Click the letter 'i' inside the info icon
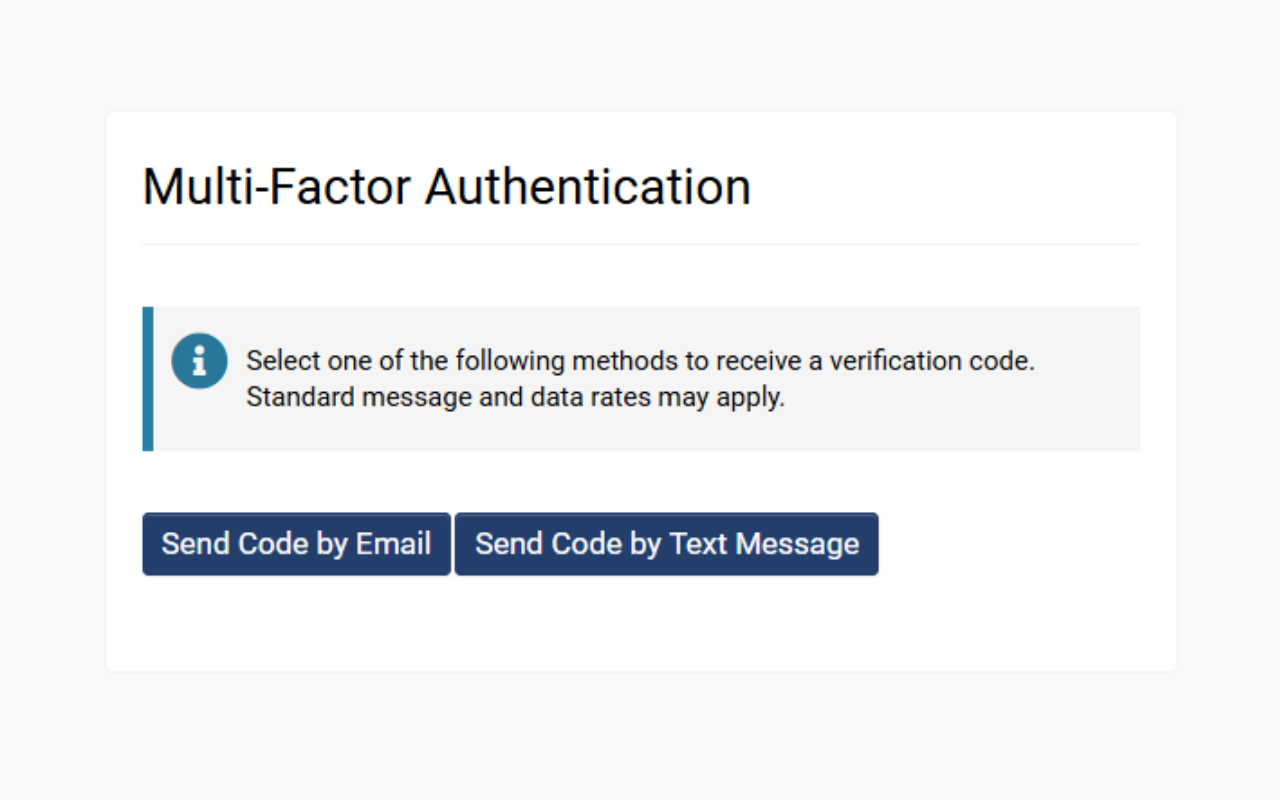The width and height of the screenshot is (1280, 800). click(x=199, y=361)
